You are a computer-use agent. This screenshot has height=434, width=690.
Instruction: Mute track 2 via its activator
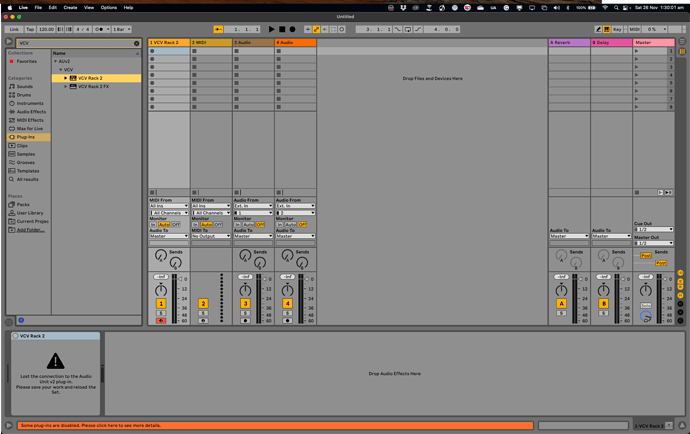coord(203,303)
